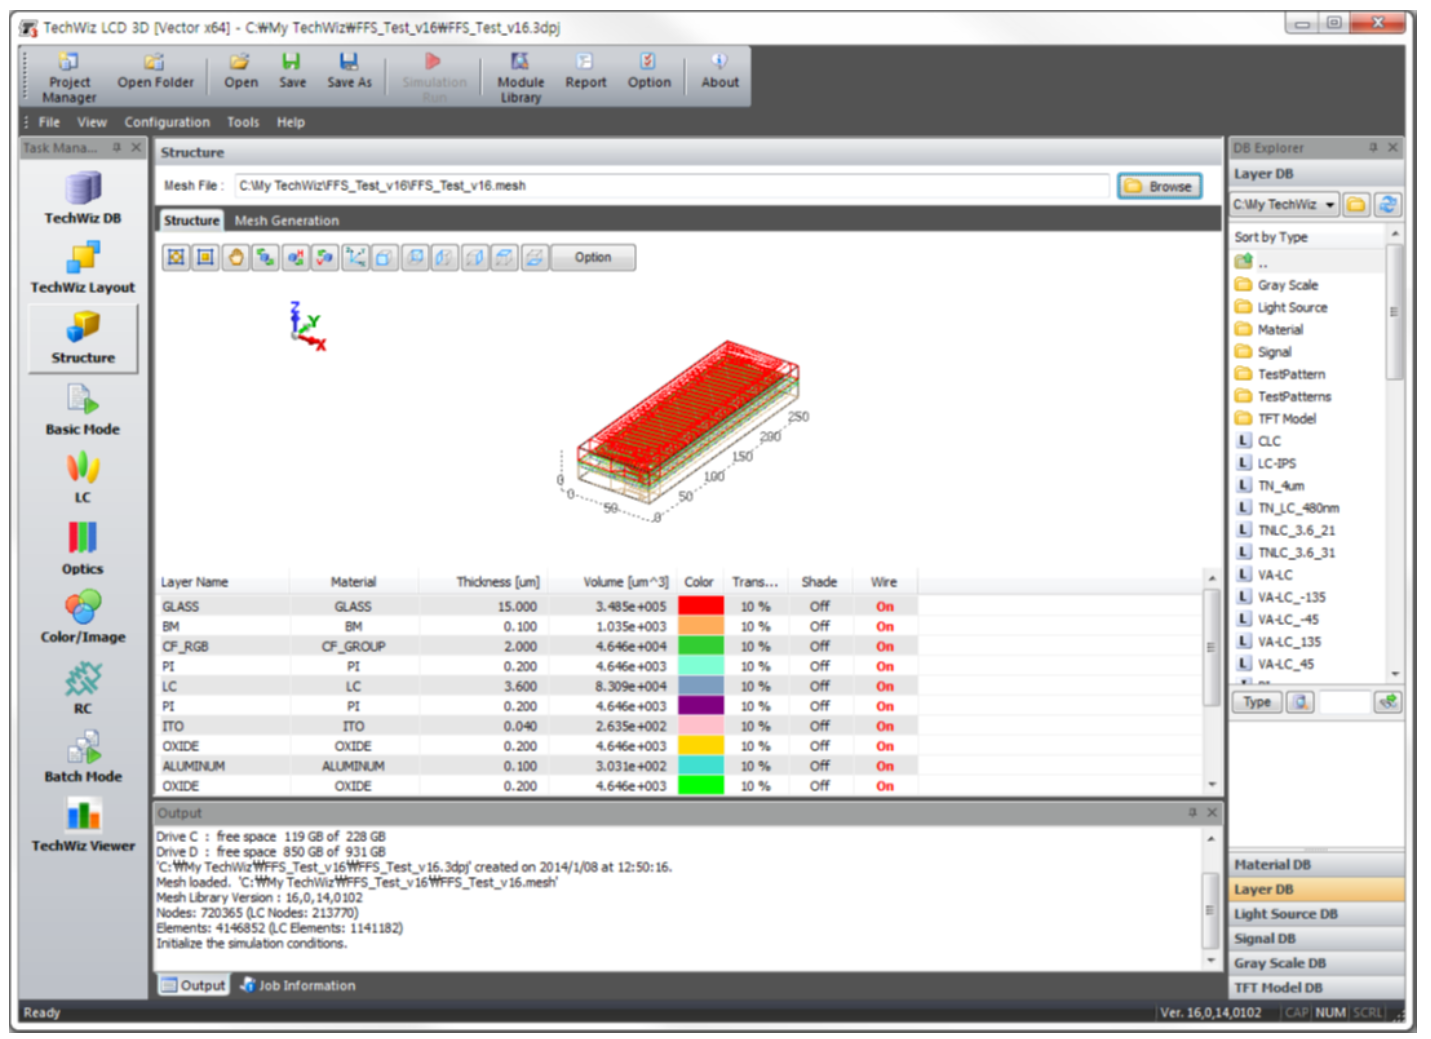
Task: Click the folder icon beside the DB path
Action: (1356, 205)
